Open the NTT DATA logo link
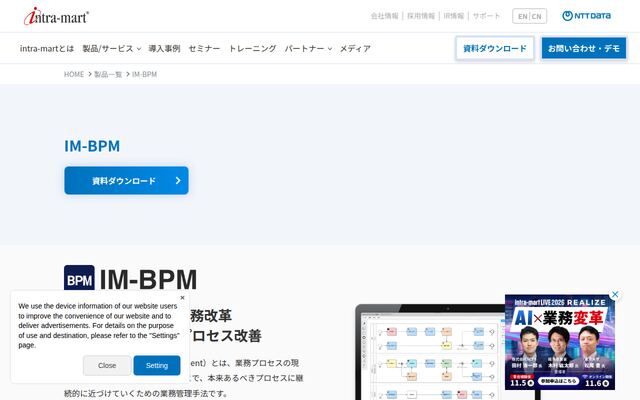This screenshot has height=400, width=640. pos(586,16)
